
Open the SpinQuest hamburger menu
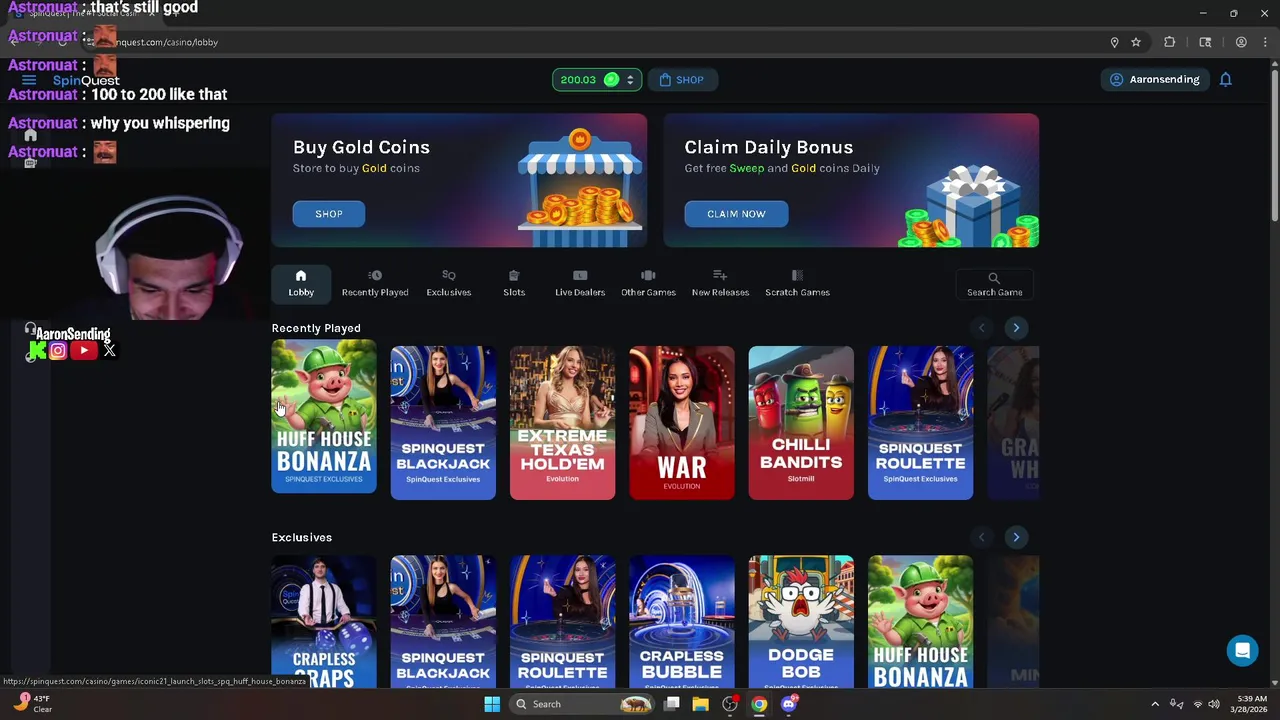pyautogui.click(x=29, y=80)
